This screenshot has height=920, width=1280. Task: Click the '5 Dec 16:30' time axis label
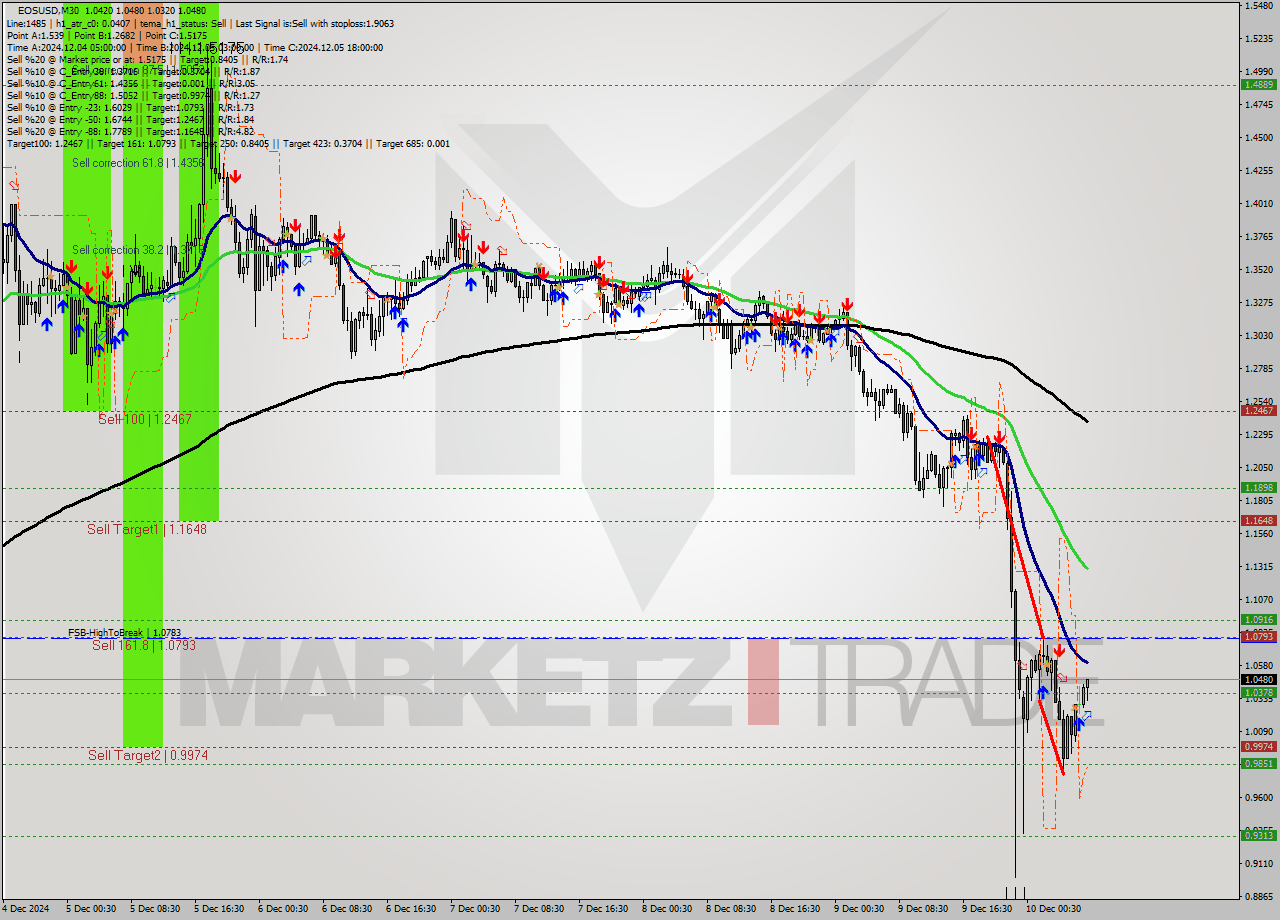tap(219, 909)
